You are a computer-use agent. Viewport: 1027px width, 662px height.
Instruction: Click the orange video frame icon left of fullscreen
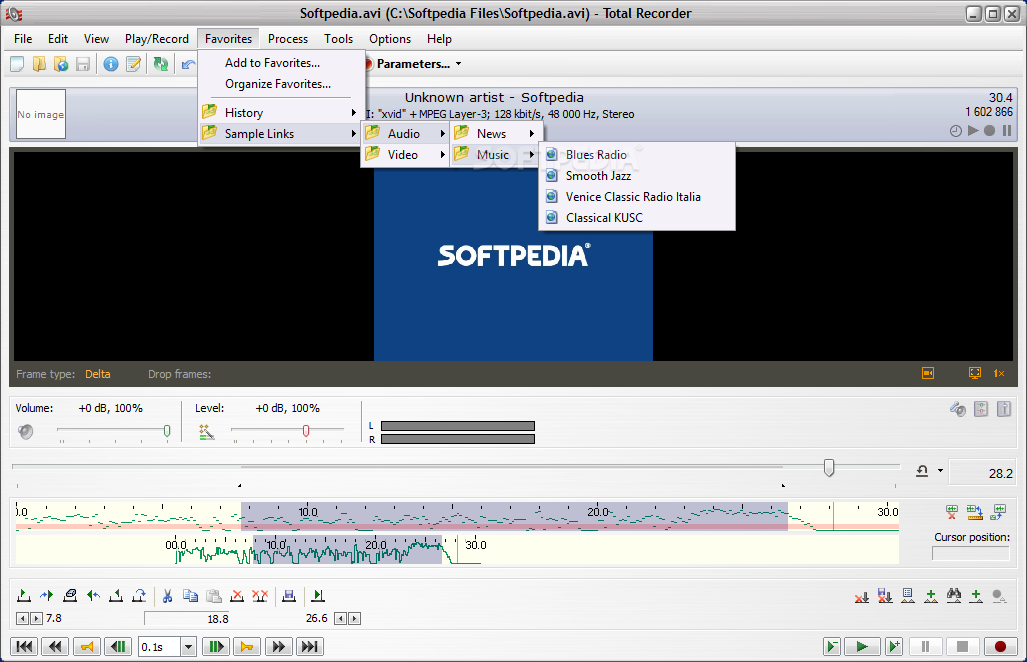(x=928, y=373)
